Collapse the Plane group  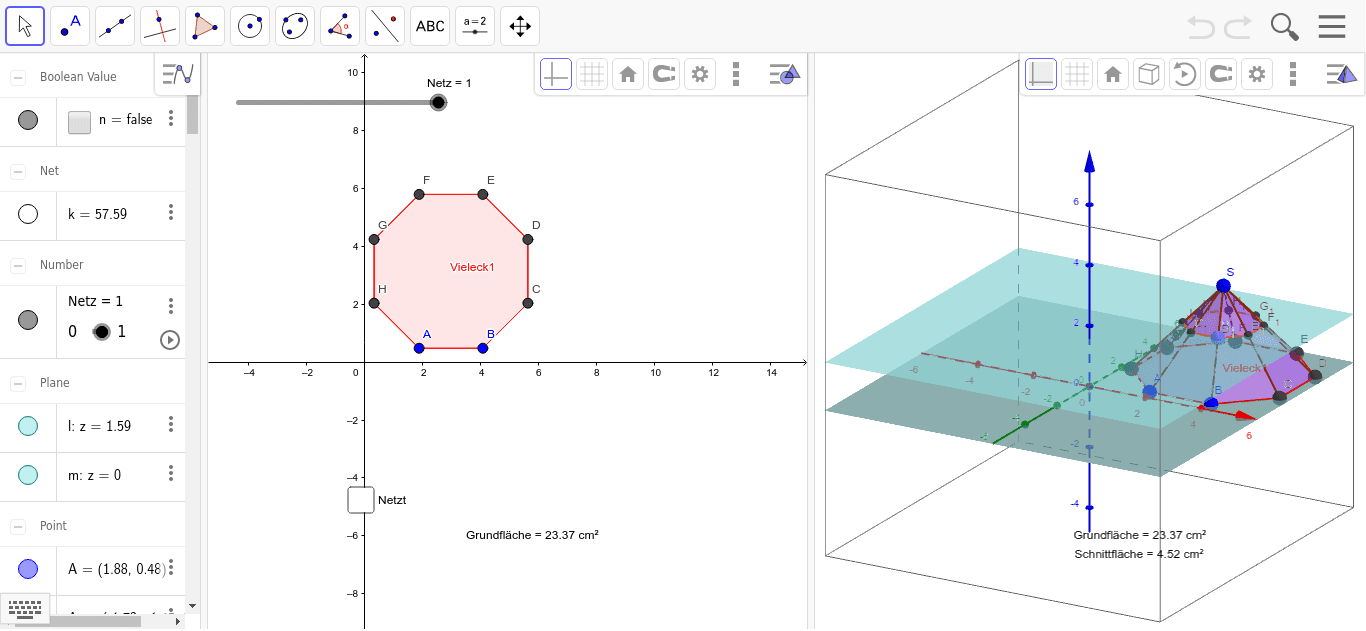(18, 383)
